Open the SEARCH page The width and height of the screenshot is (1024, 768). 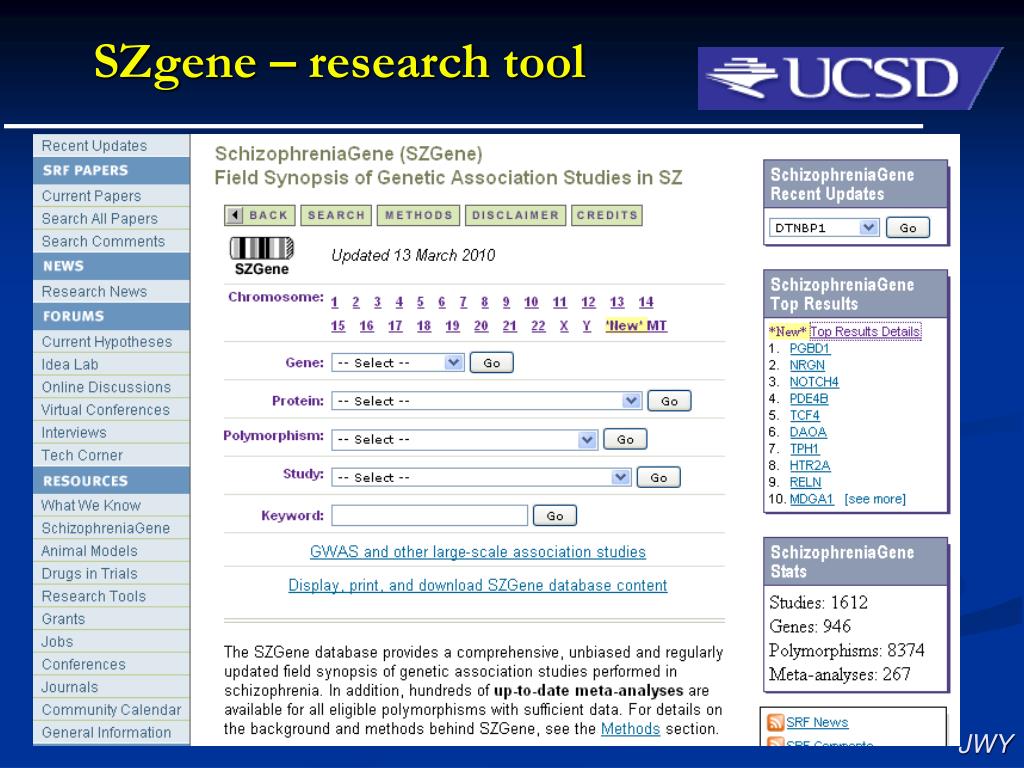336,215
